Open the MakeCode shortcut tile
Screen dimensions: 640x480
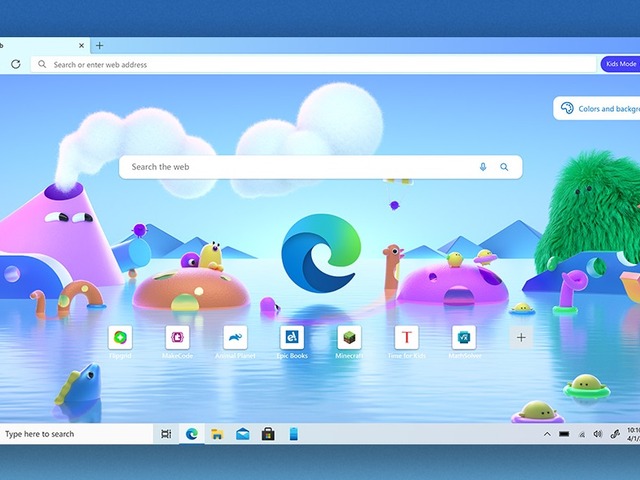[x=177, y=337]
